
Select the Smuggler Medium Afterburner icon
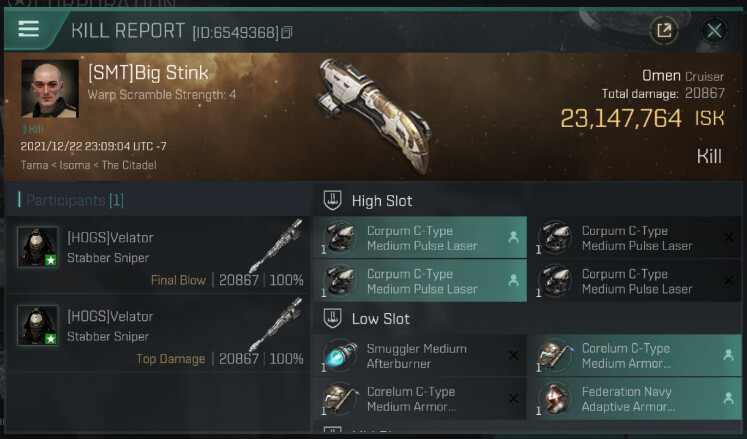tap(339, 357)
